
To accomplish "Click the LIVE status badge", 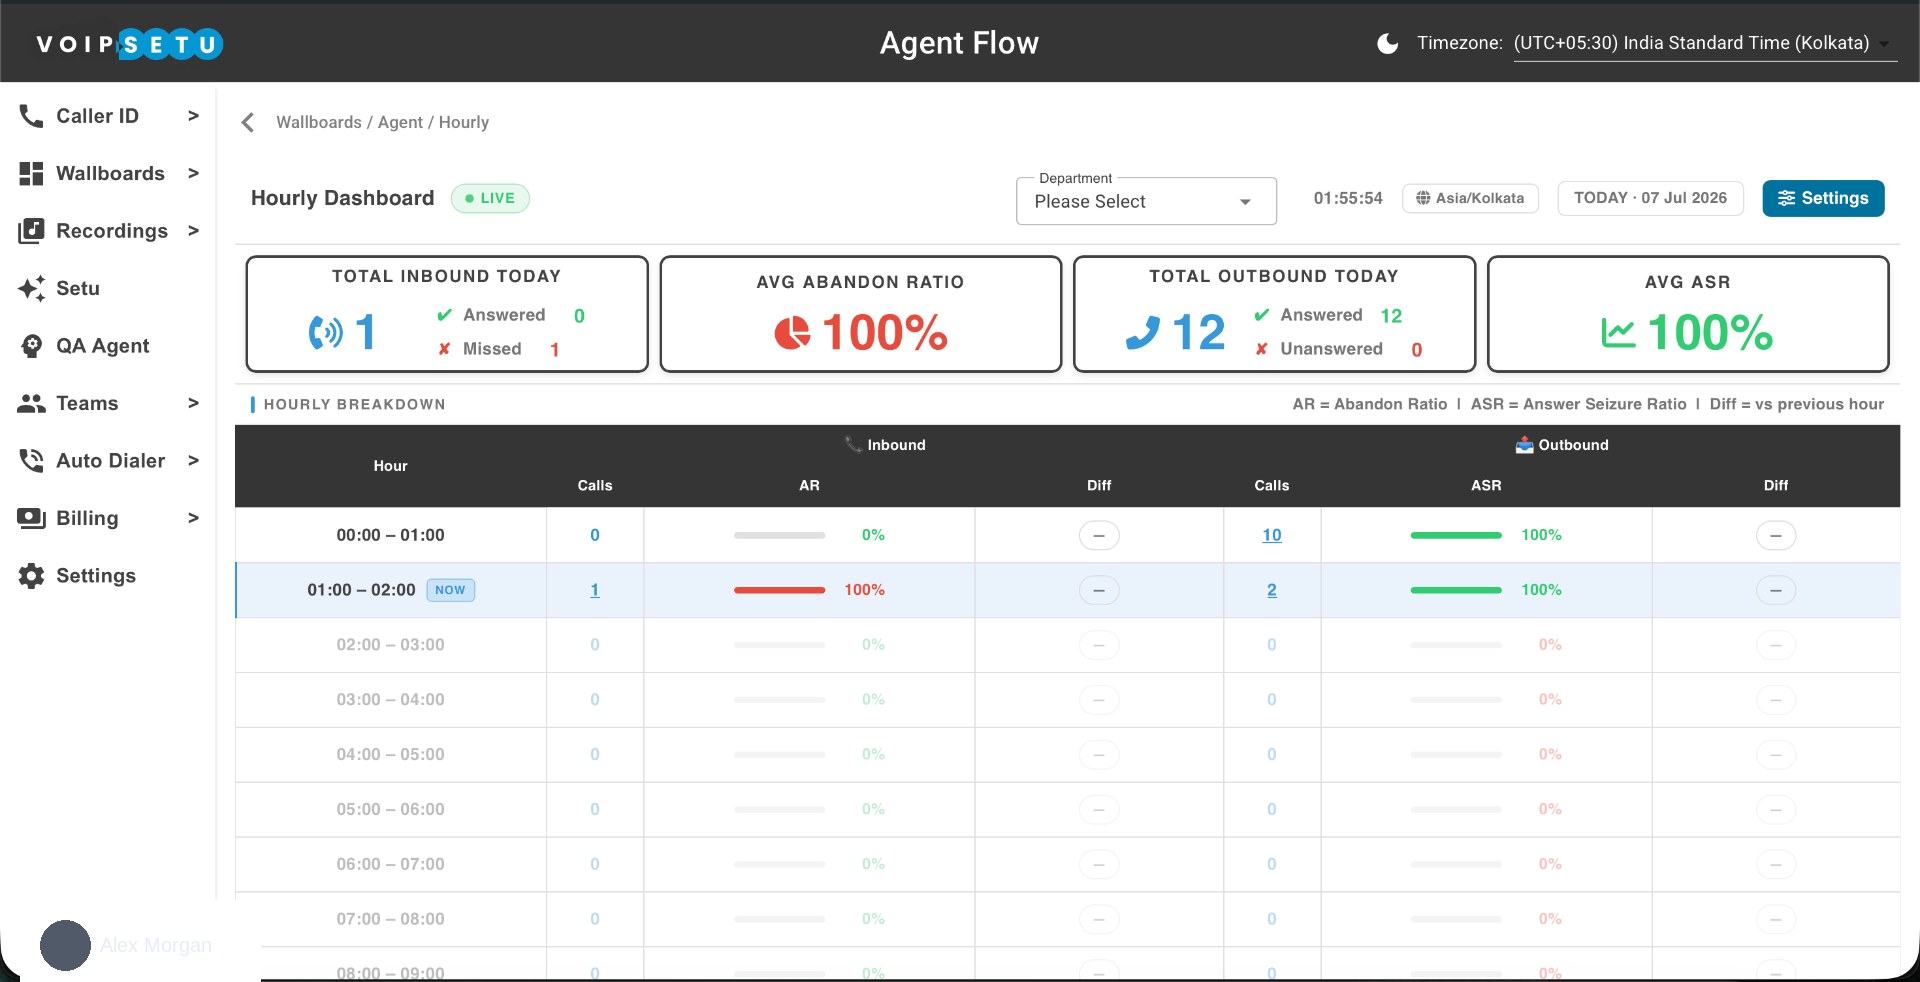I will coord(490,198).
